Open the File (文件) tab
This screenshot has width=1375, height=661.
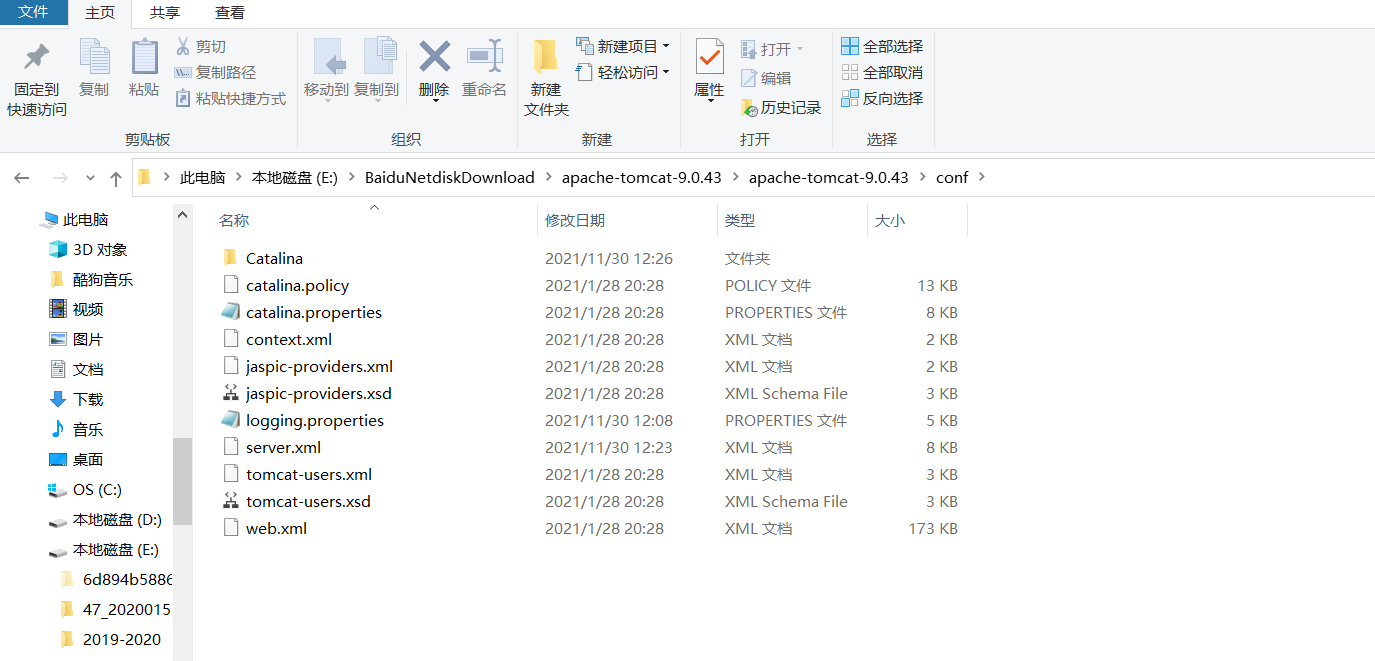pos(33,13)
